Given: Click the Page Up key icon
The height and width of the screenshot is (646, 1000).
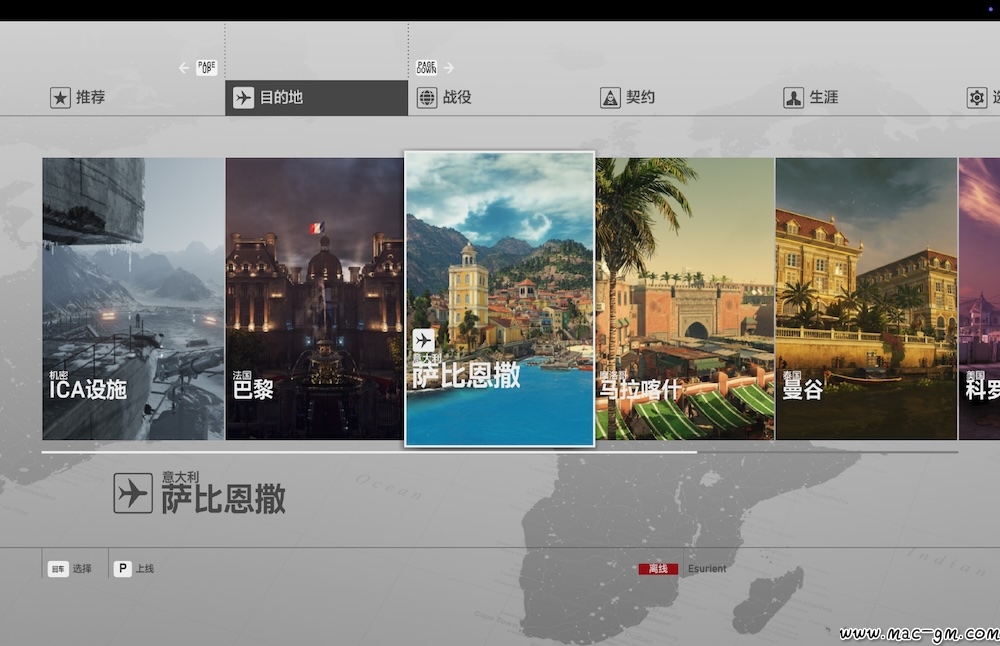Looking at the screenshot, I should coord(207,68).
